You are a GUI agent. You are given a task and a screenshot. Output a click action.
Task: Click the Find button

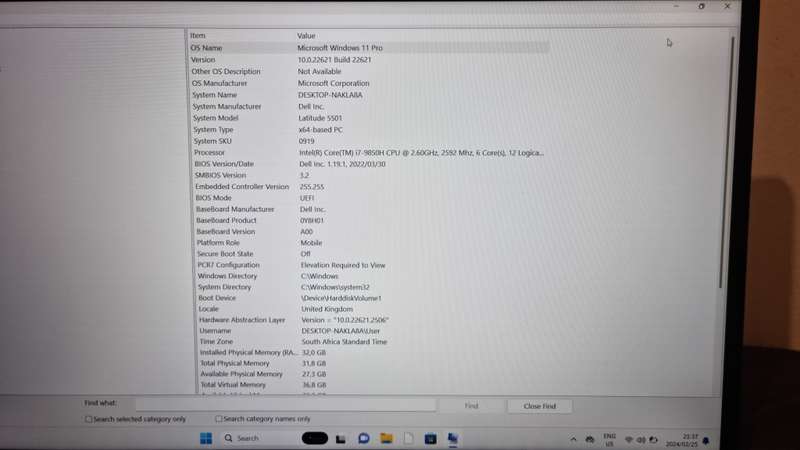coord(471,406)
